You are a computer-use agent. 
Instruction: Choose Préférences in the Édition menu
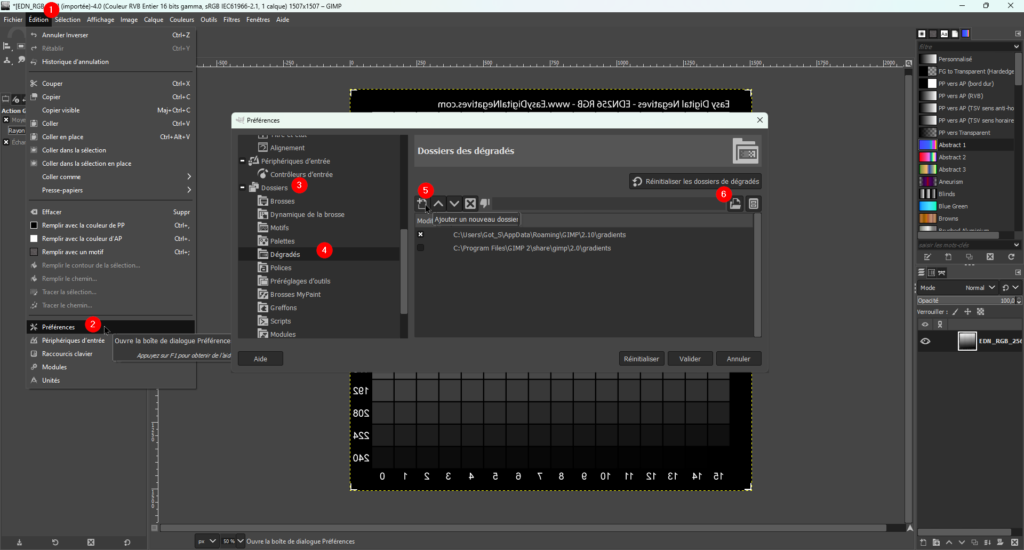pyautogui.click(x=110, y=327)
